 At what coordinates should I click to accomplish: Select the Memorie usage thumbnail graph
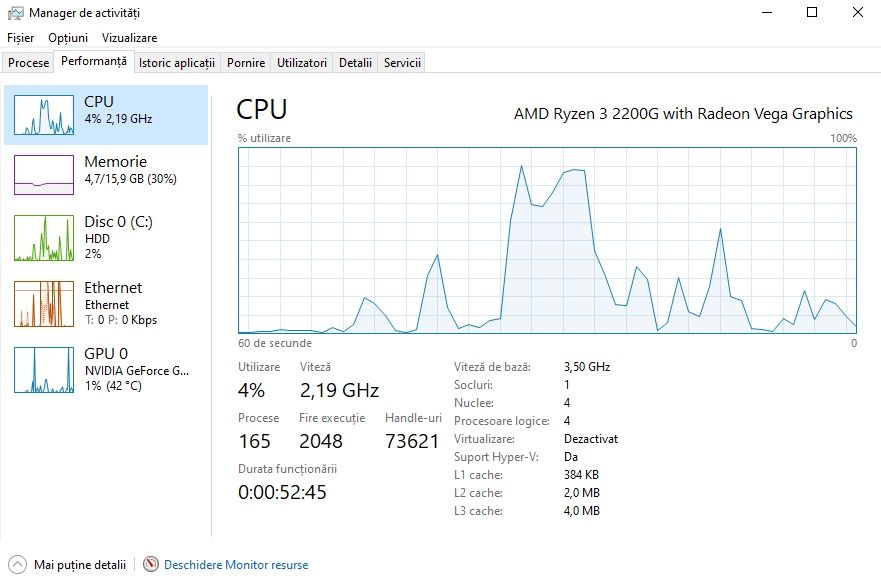tap(44, 175)
